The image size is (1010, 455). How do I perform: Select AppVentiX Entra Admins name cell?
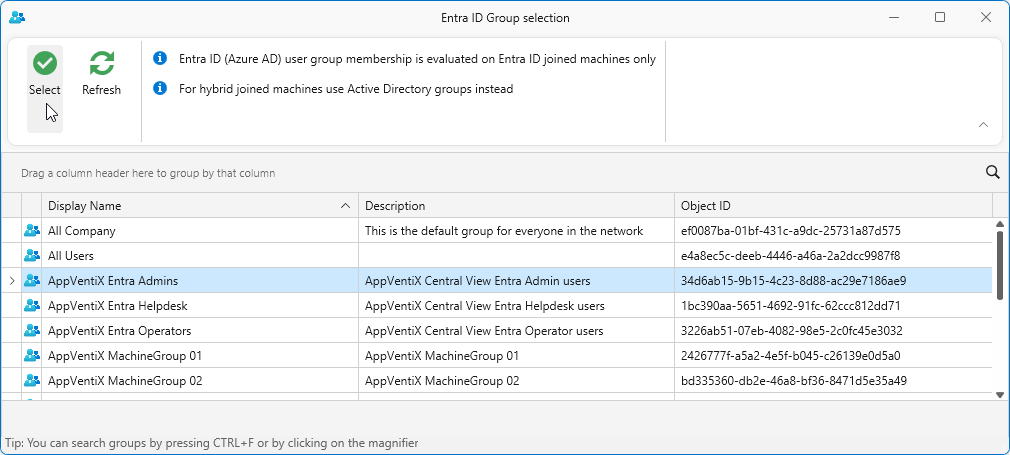tap(200, 281)
